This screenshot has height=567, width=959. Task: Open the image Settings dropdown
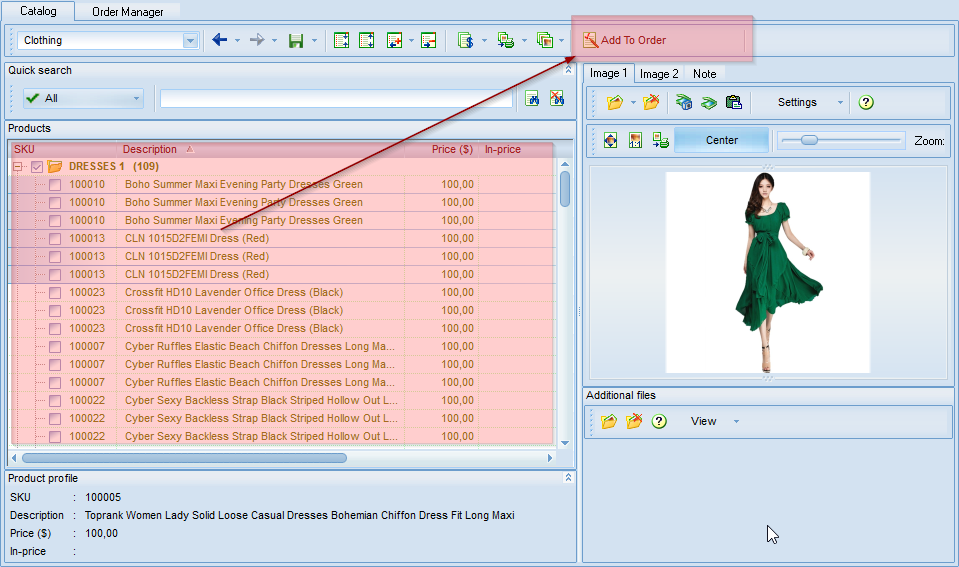click(840, 102)
